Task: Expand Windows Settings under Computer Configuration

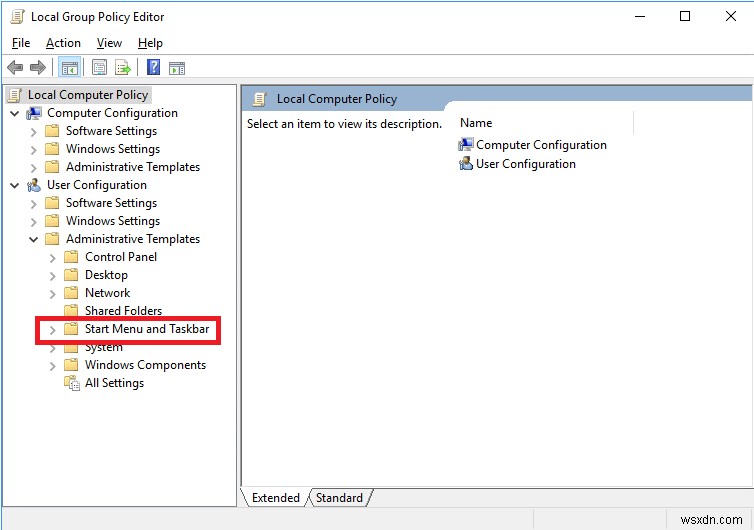Action: [x=33, y=150]
